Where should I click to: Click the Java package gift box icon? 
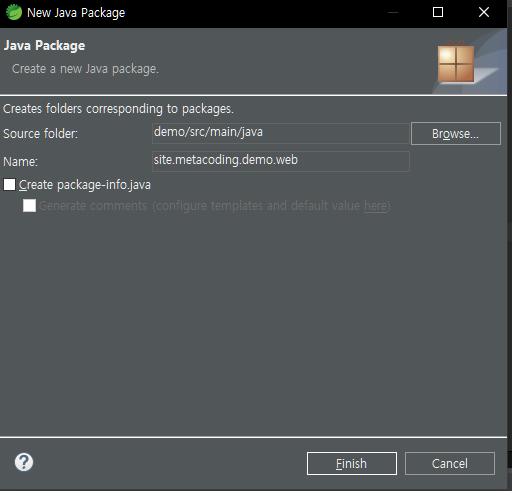click(x=456, y=62)
